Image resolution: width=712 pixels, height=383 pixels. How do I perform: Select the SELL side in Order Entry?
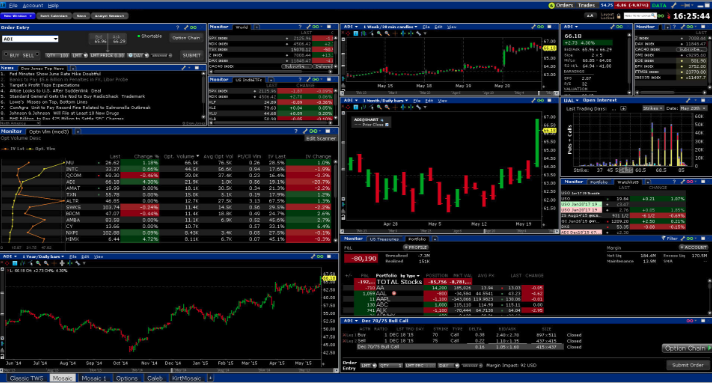(28, 55)
